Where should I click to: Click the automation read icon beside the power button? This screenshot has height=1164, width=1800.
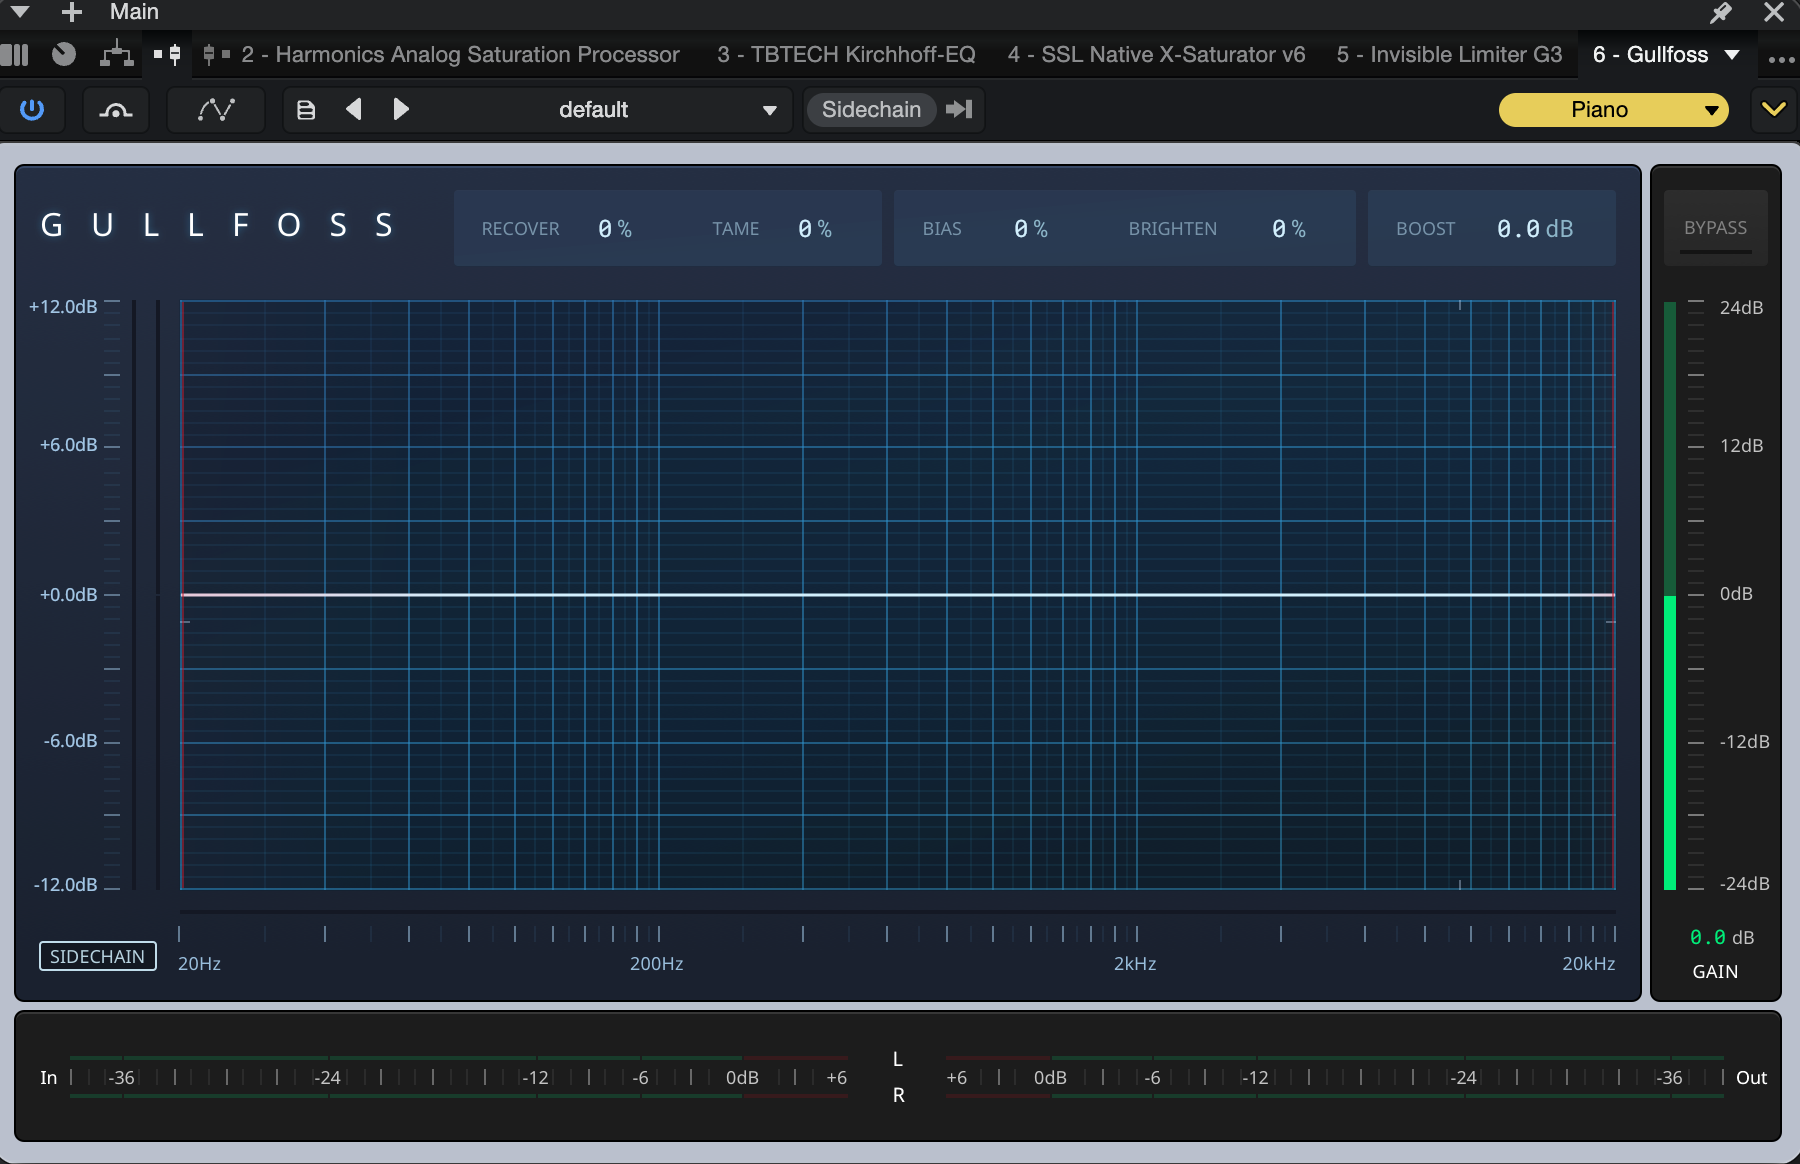(x=116, y=110)
